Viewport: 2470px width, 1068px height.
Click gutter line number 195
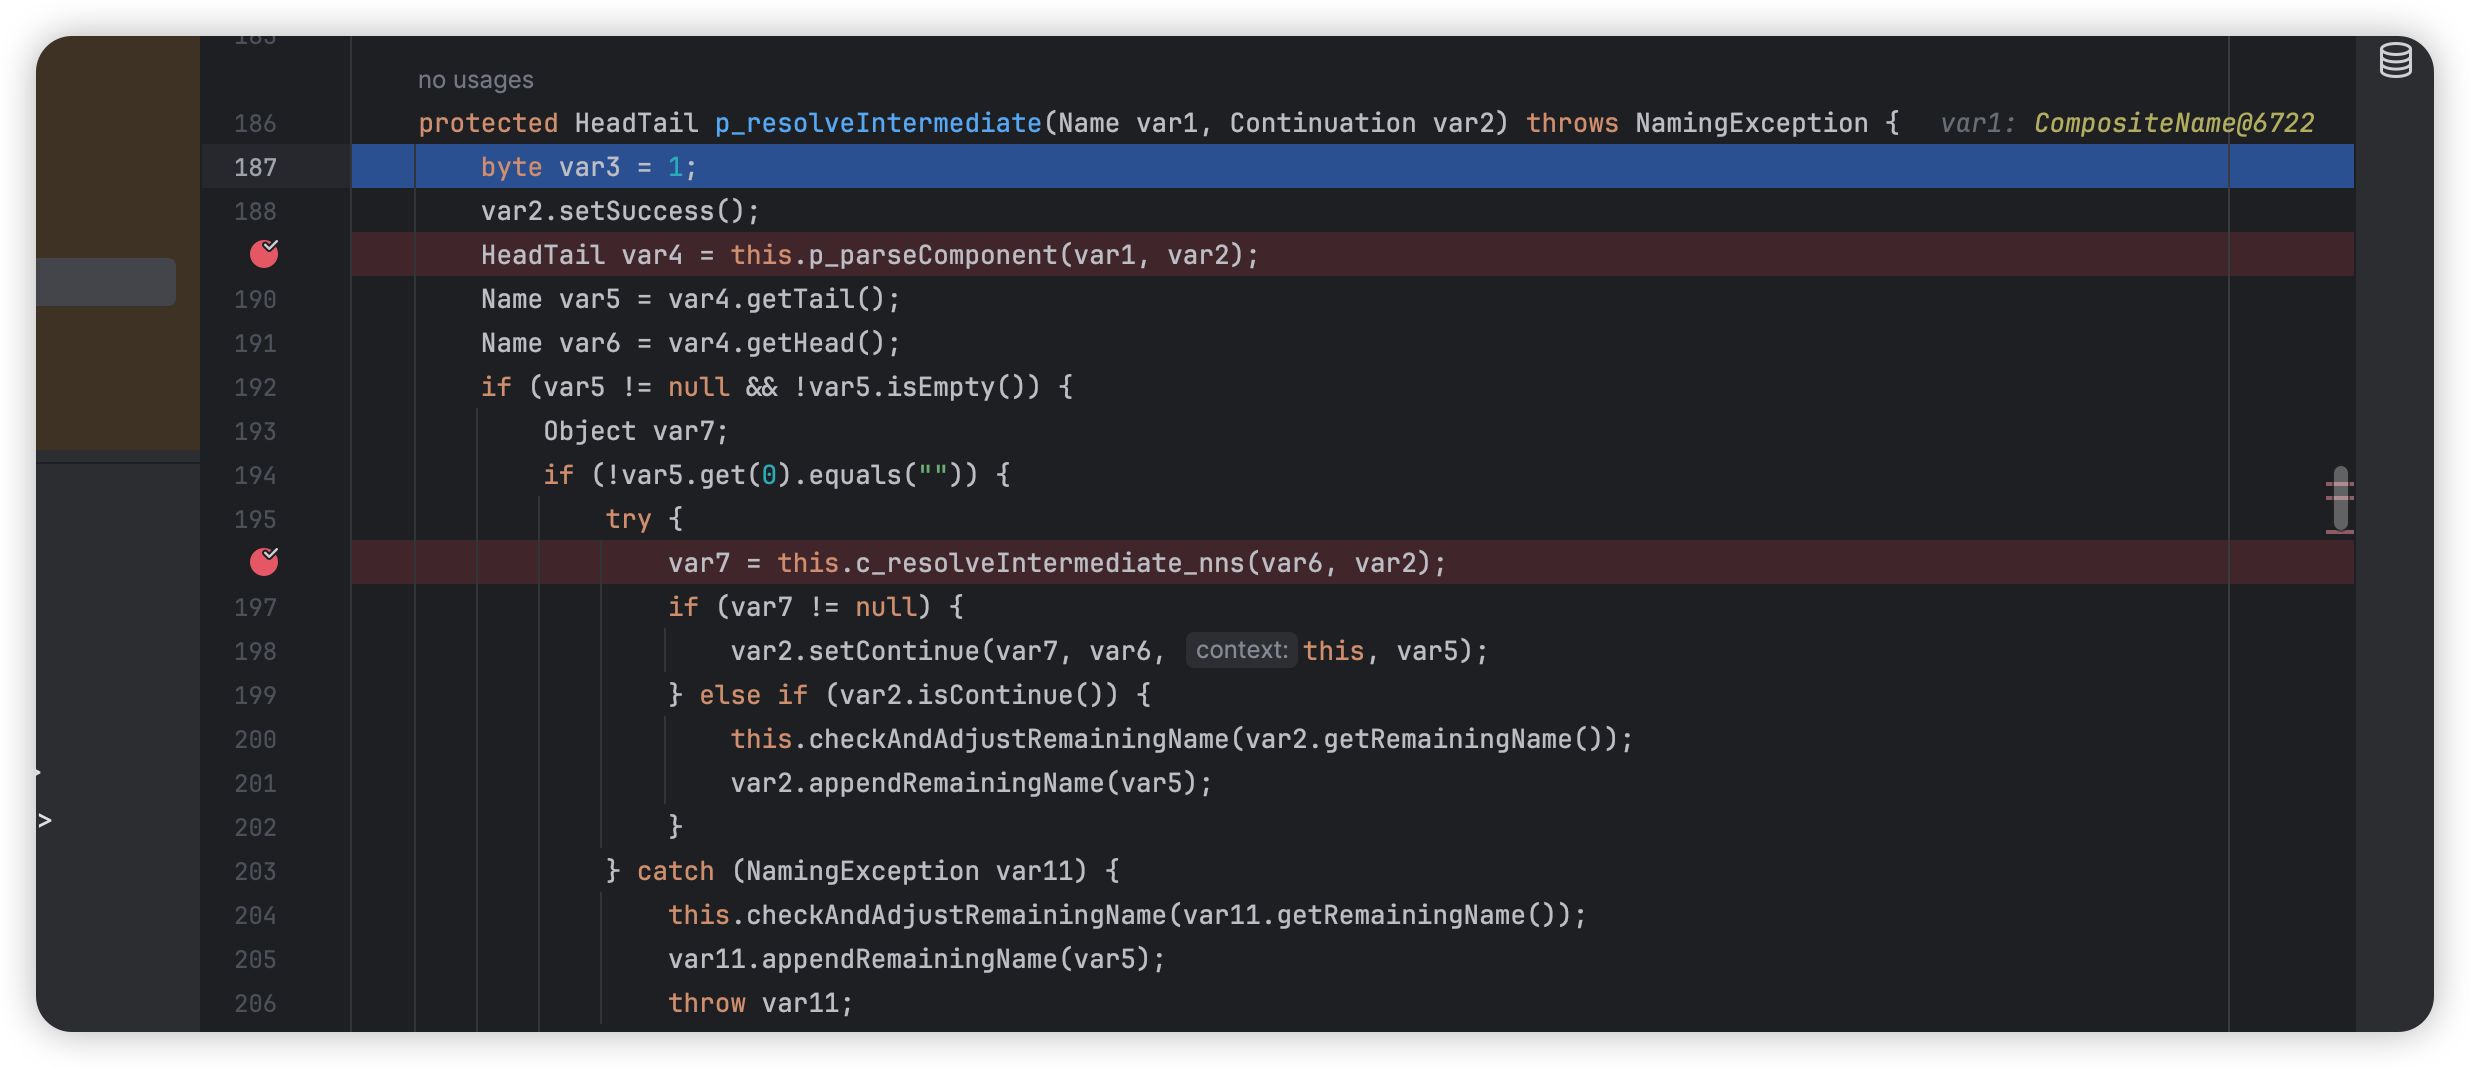[x=255, y=519]
